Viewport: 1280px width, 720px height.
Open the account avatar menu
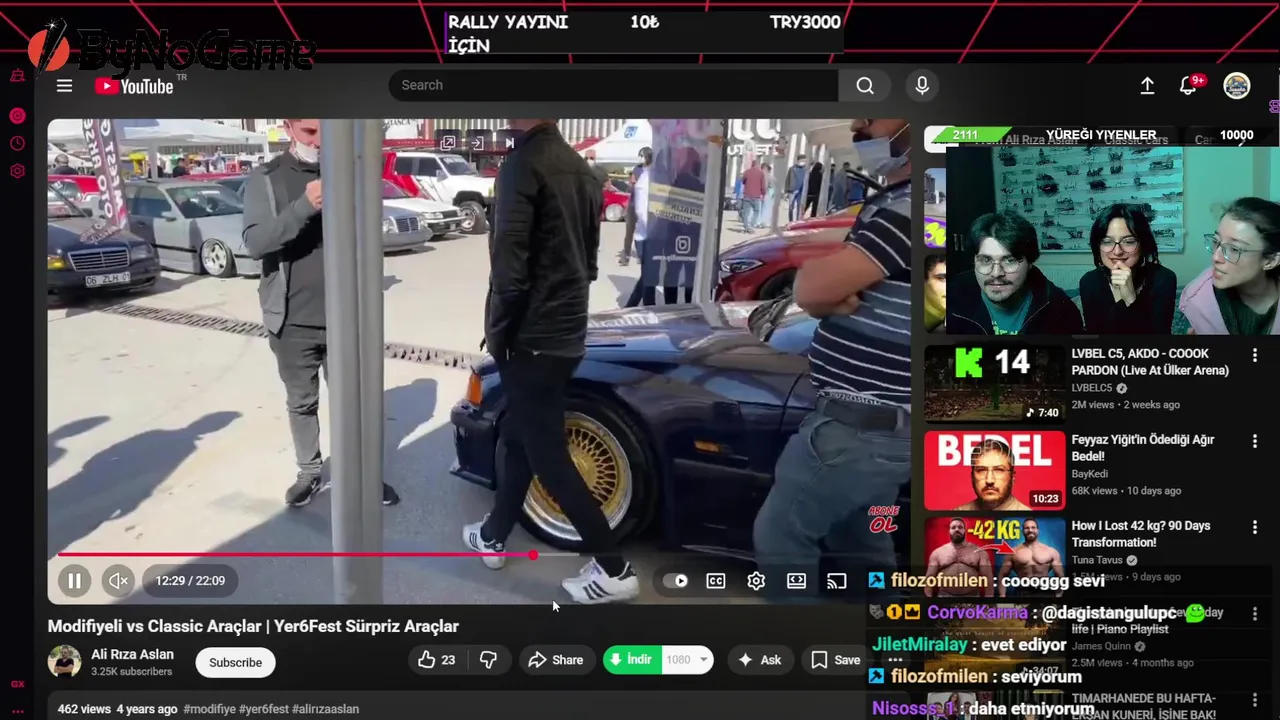pyautogui.click(x=1237, y=86)
